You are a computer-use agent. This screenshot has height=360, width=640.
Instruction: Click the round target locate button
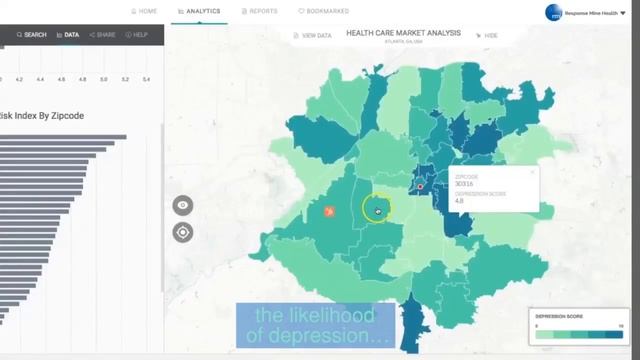183,233
